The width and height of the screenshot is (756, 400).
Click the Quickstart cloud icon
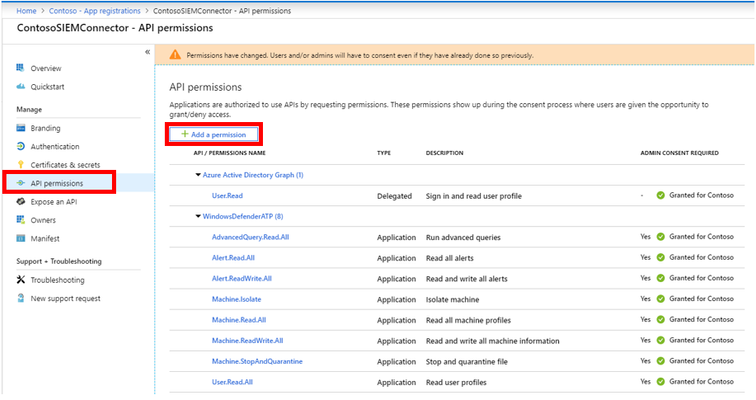click(20, 86)
